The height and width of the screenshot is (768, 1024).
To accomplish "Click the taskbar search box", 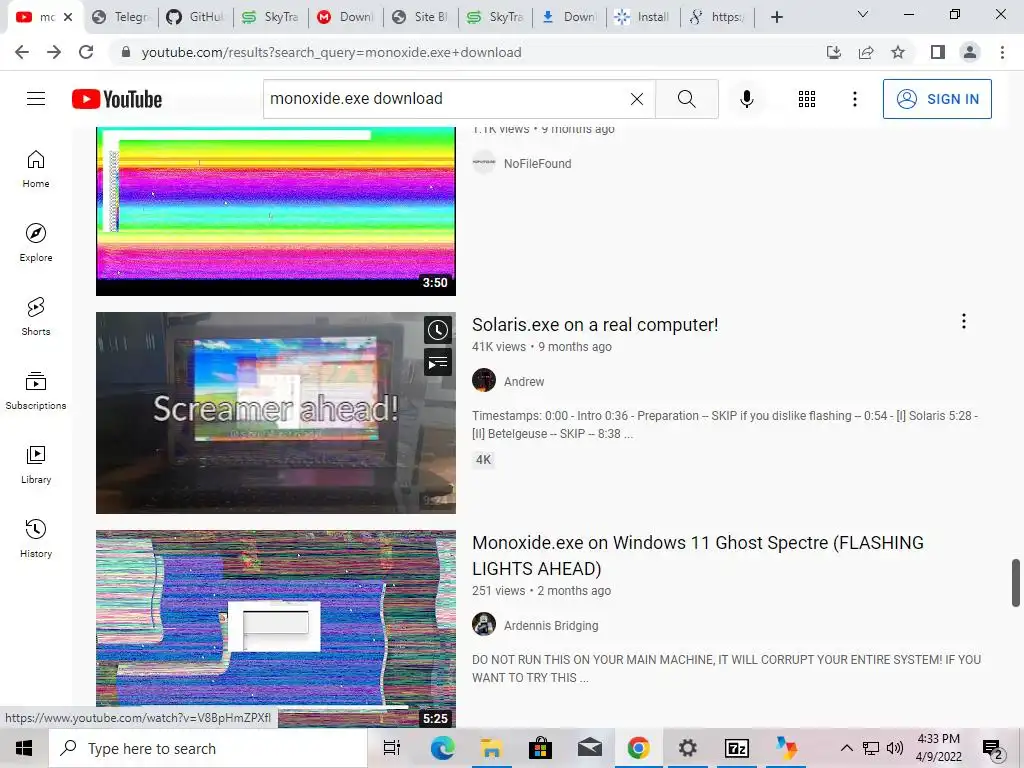I will coord(208,748).
